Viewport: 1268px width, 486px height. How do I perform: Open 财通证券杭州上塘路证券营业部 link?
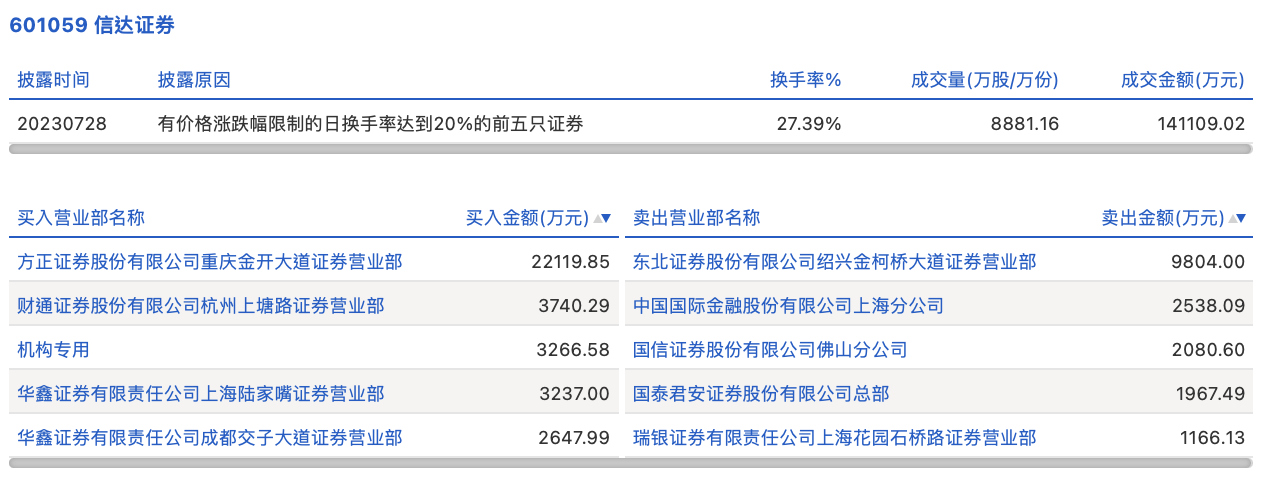point(201,306)
